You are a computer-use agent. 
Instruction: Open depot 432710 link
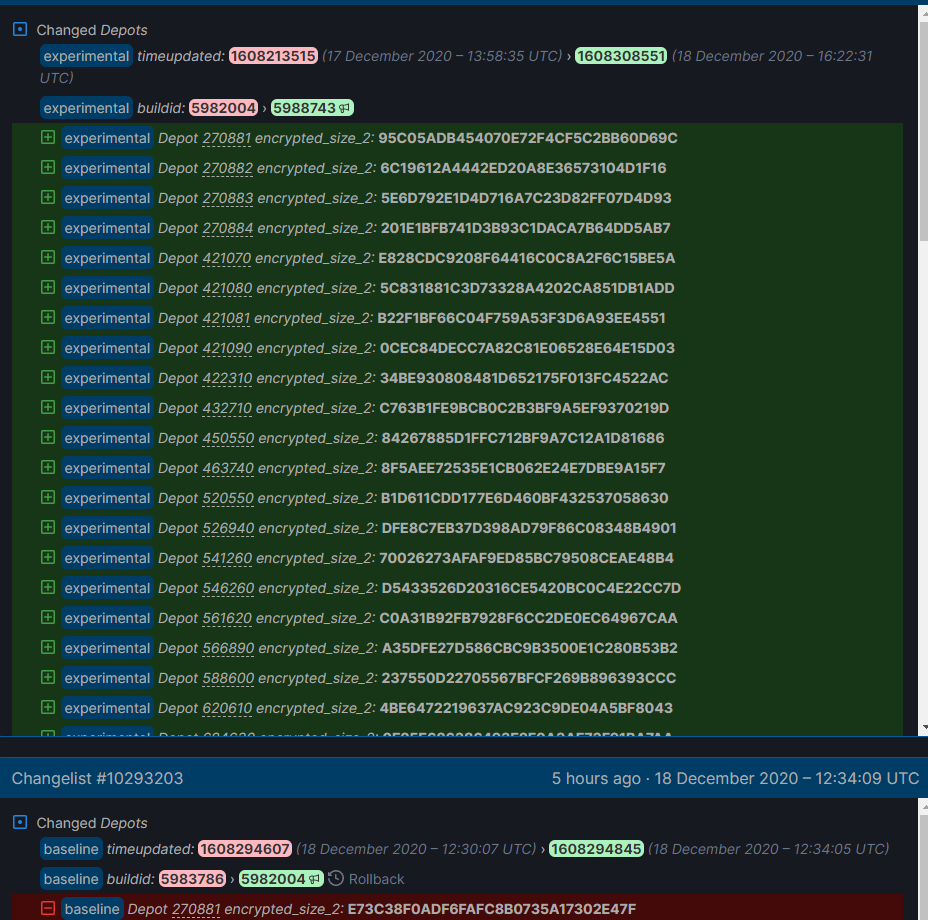click(x=226, y=408)
